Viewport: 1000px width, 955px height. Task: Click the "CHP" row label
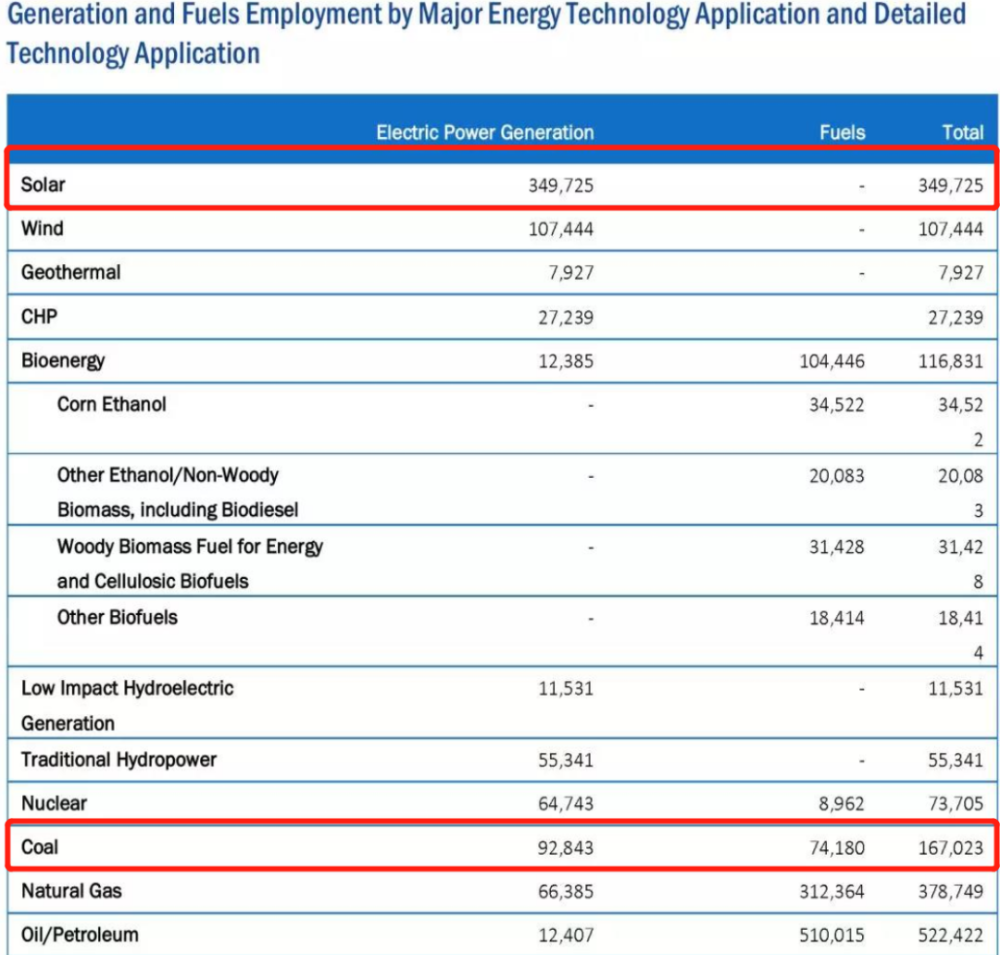[x=39, y=316]
